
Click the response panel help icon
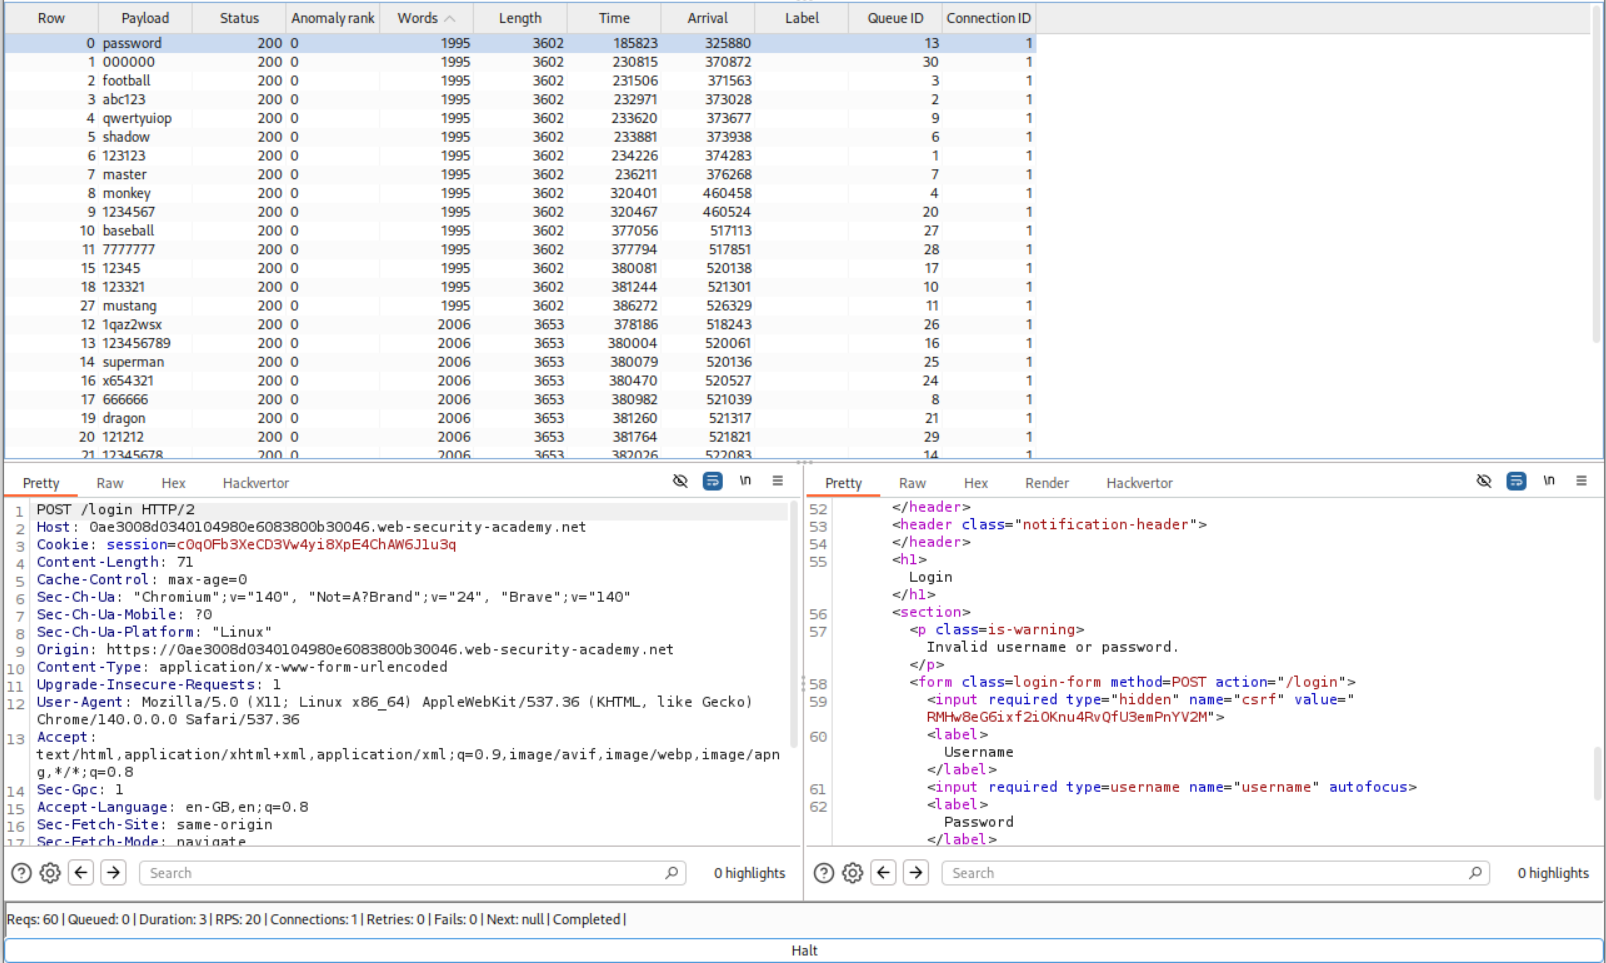[823, 873]
